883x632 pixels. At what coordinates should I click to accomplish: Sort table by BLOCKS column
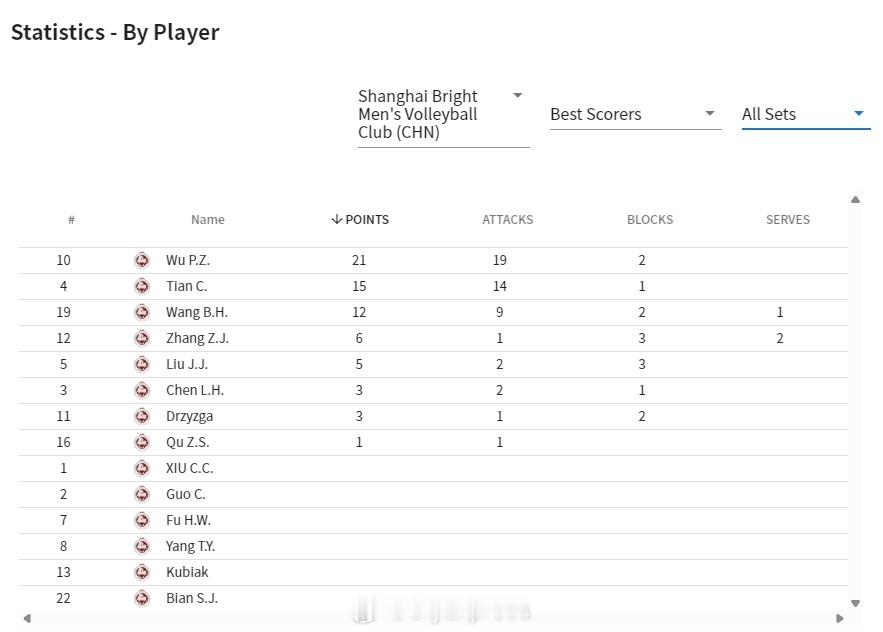pyautogui.click(x=650, y=220)
